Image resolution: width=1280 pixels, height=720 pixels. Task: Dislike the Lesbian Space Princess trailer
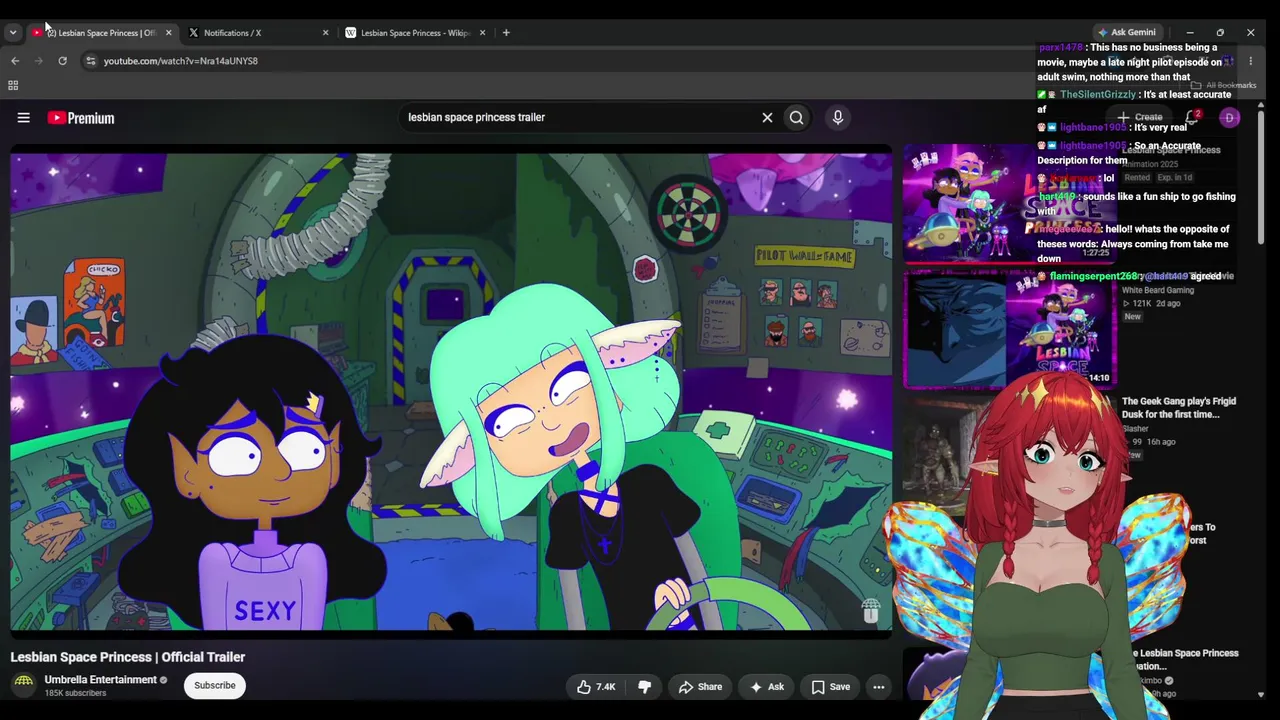[x=644, y=687]
